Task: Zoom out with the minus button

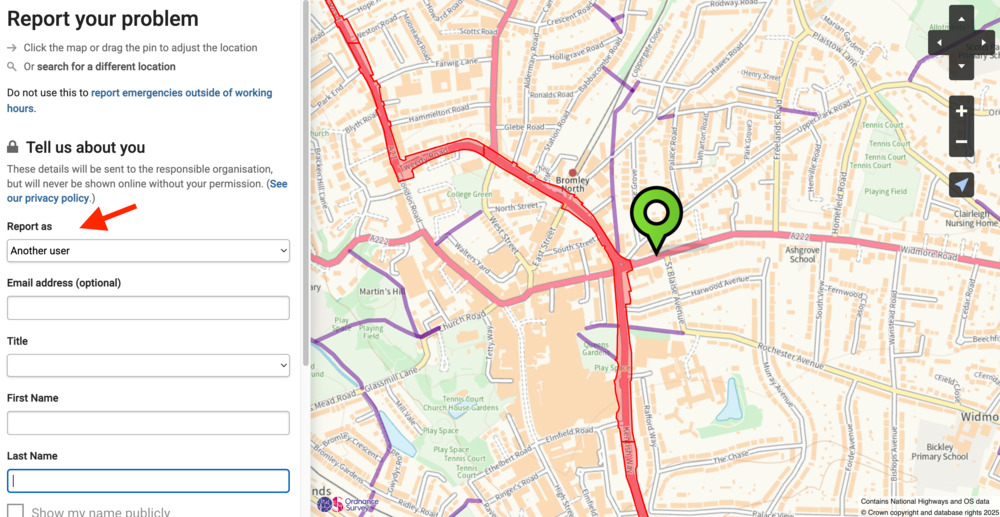Action: [x=961, y=142]
